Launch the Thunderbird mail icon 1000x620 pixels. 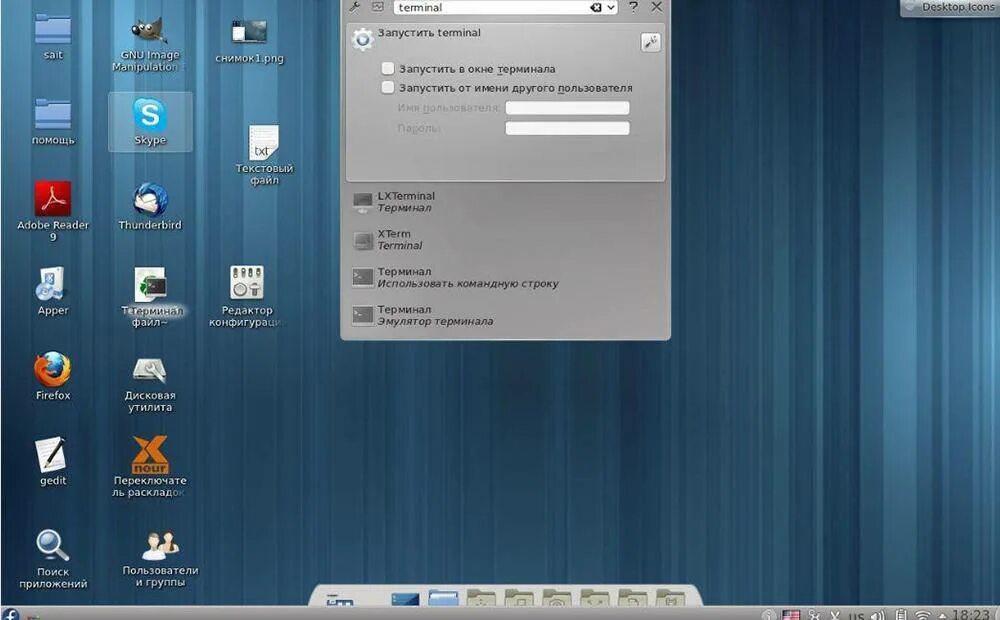[150, 207]
